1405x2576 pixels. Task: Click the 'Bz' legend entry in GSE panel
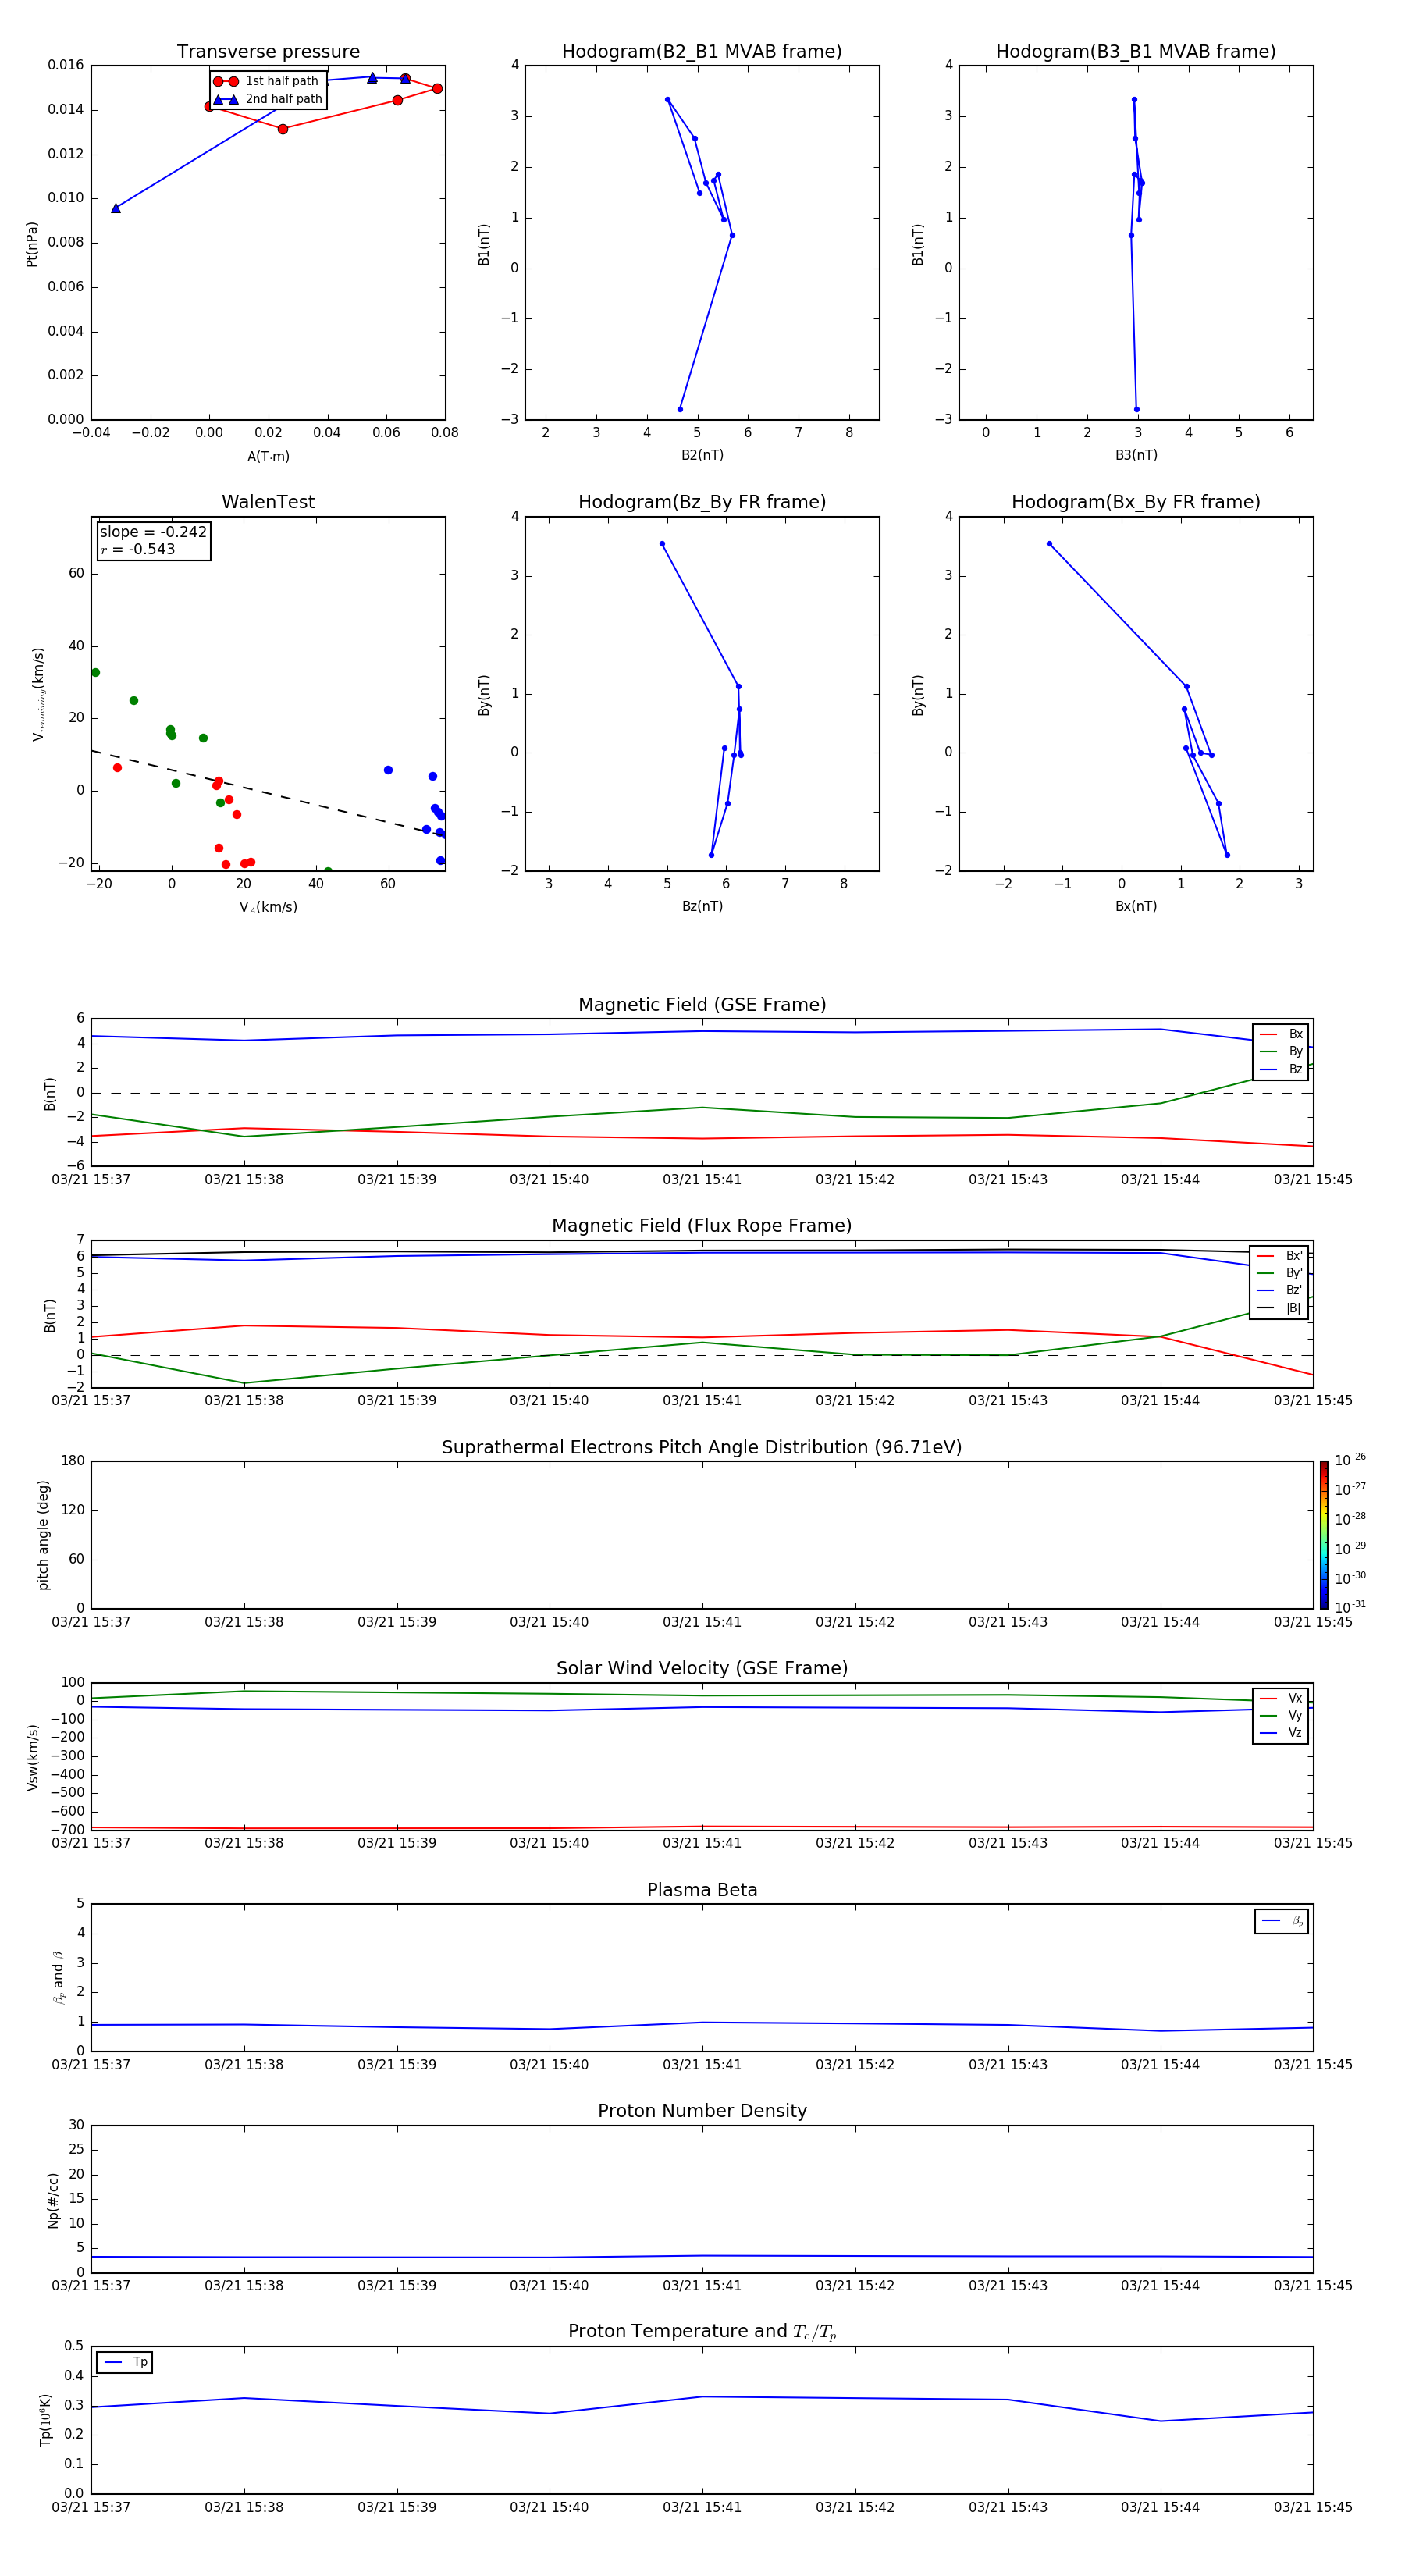click(x=1281, y=1069)
